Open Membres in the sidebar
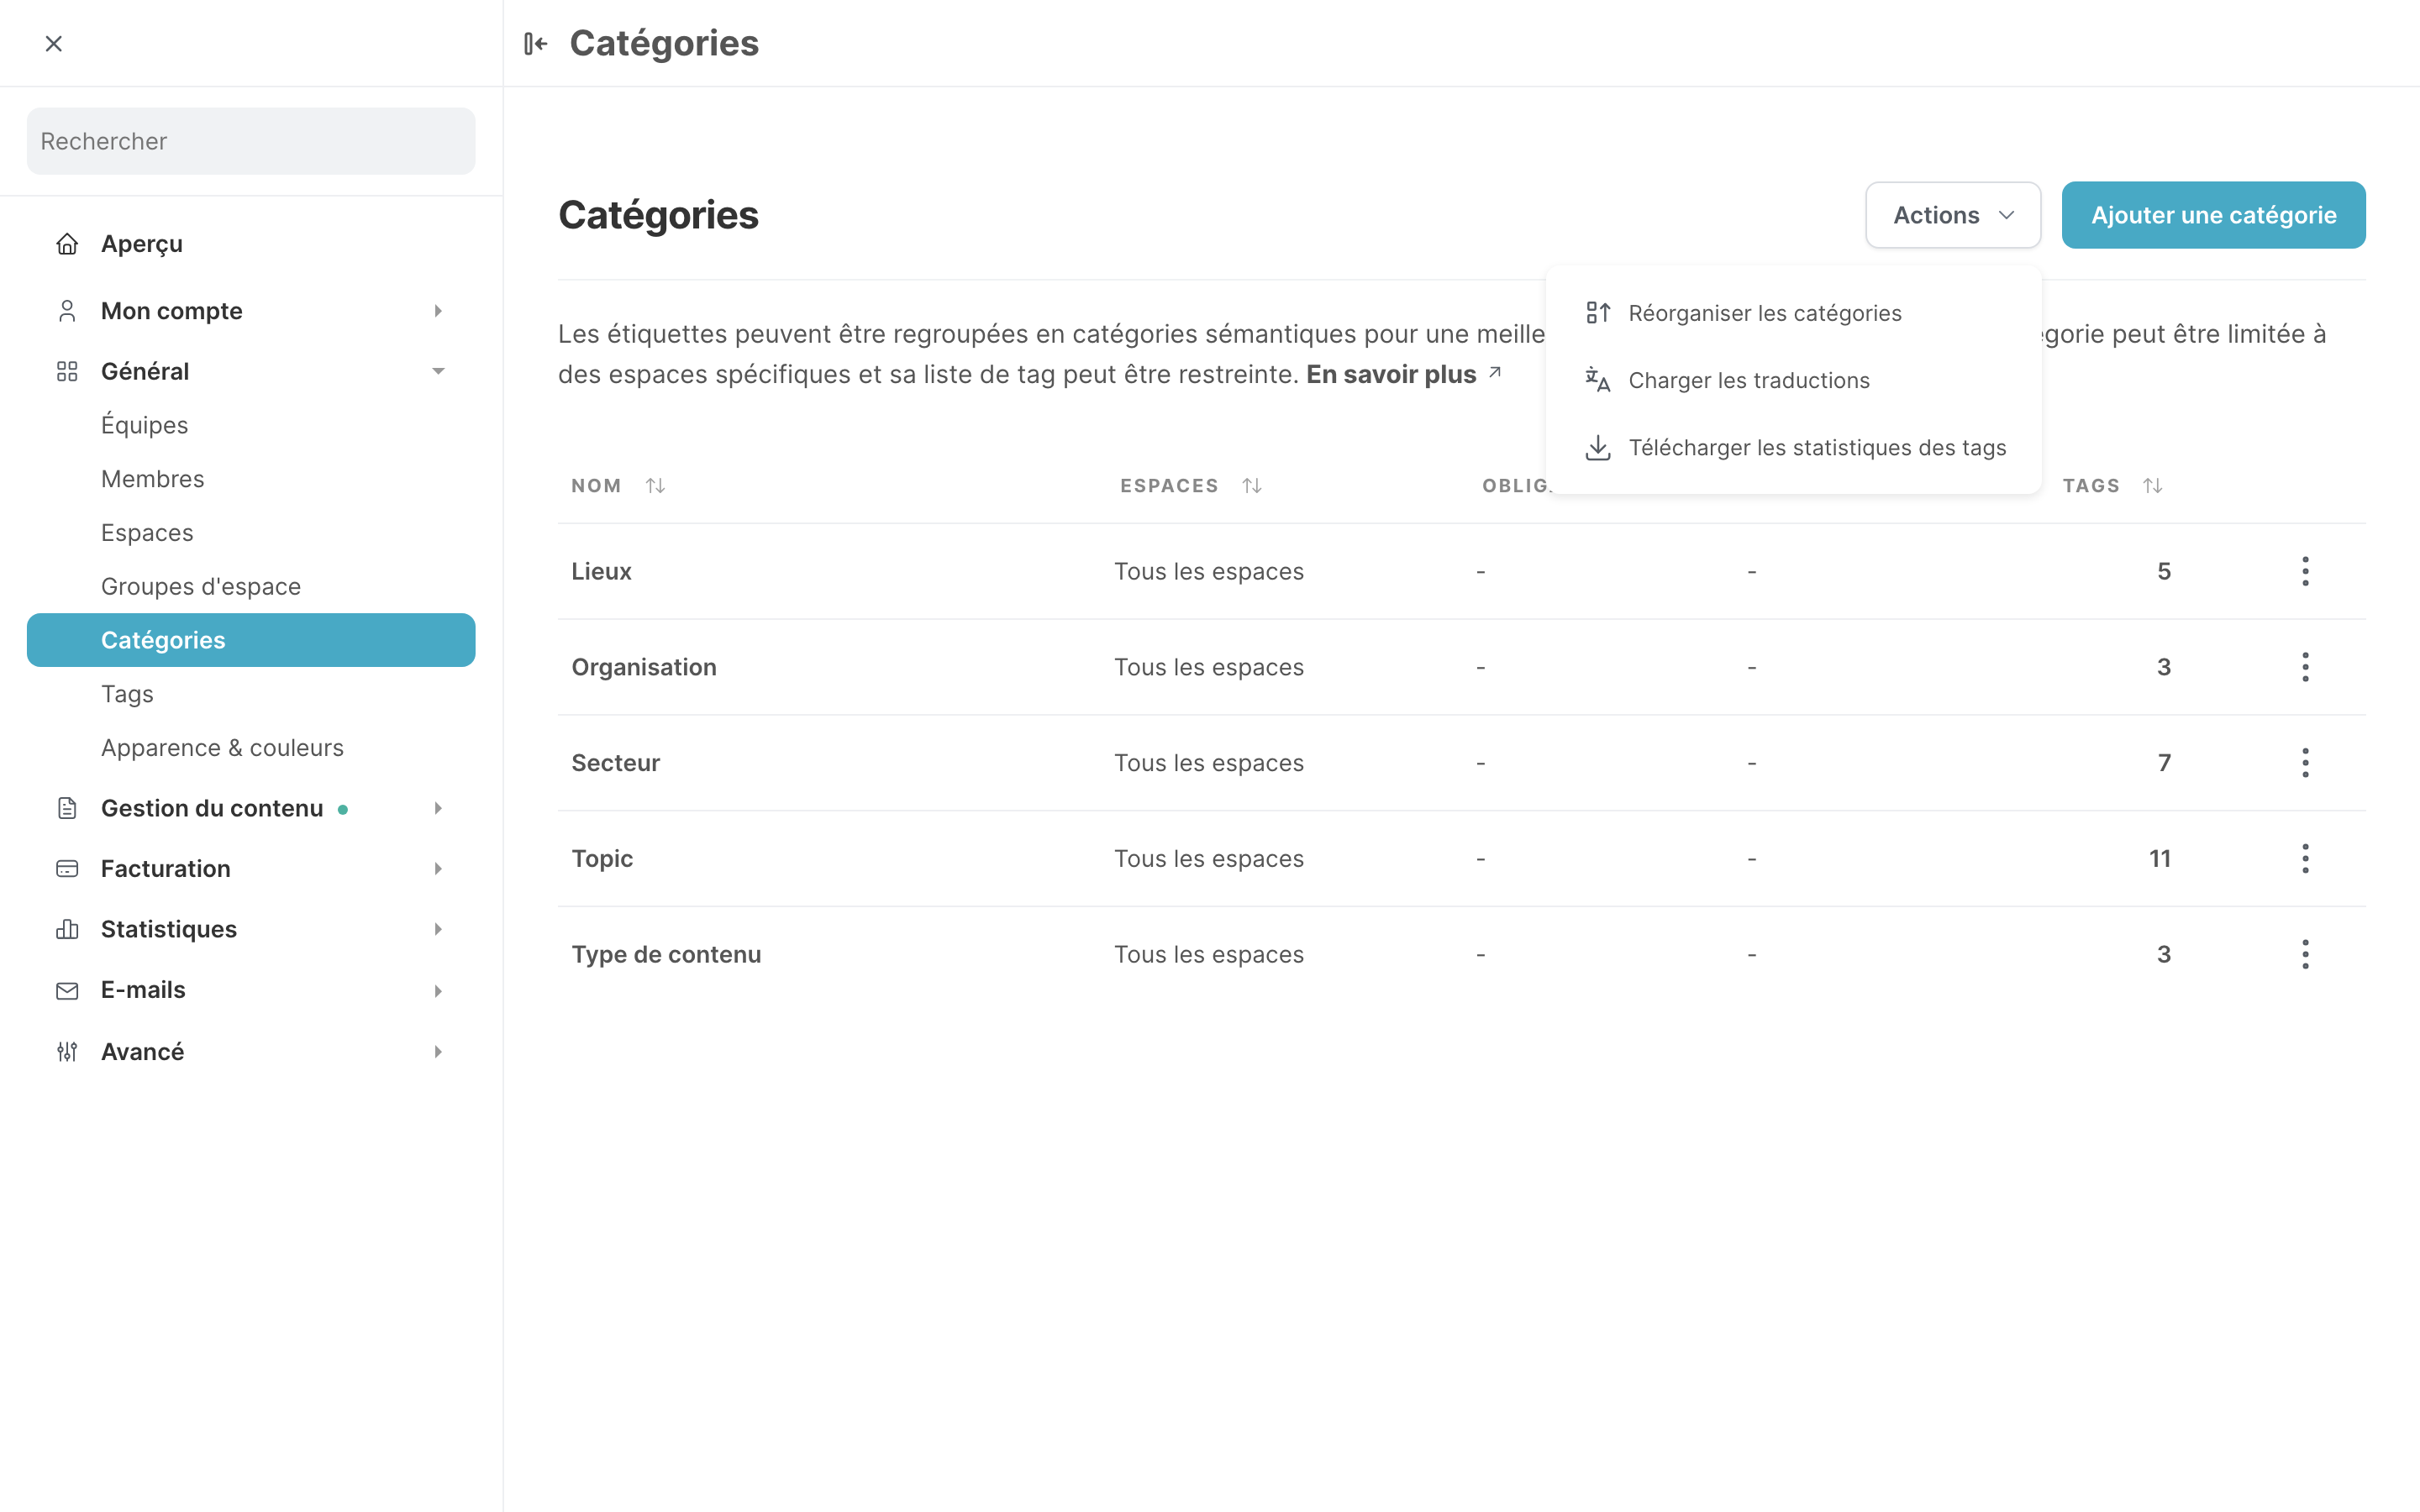This screenshot has width=2420, height=1512. click(153, 479)
